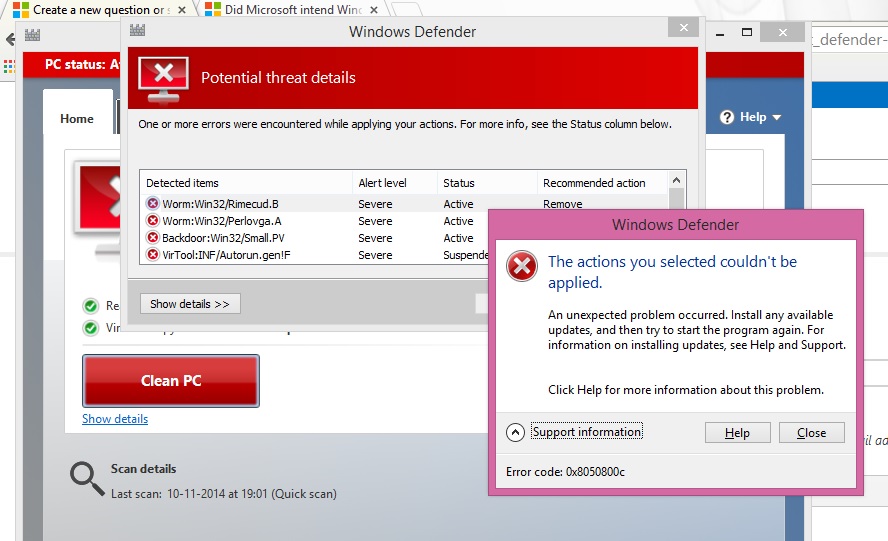
Task: Click the Microsoft logo on the Did Microsoft intend tab
Action: pos(212,10)
